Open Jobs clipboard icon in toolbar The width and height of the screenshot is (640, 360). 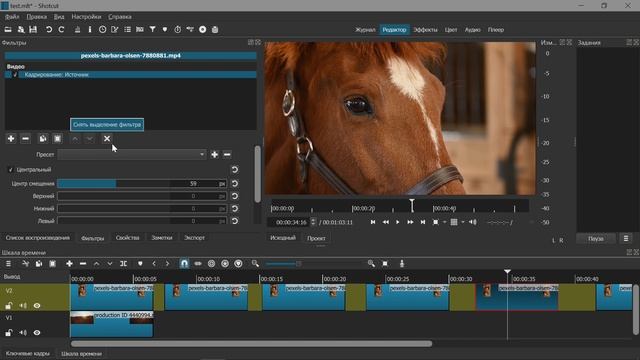pyautogui.click(x=215, y=29)
